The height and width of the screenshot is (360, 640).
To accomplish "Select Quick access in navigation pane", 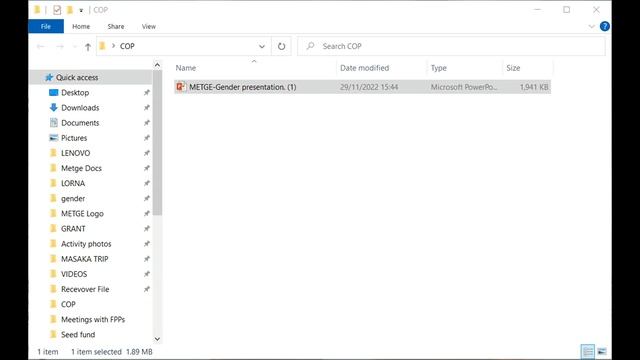I will click(77, 78).
